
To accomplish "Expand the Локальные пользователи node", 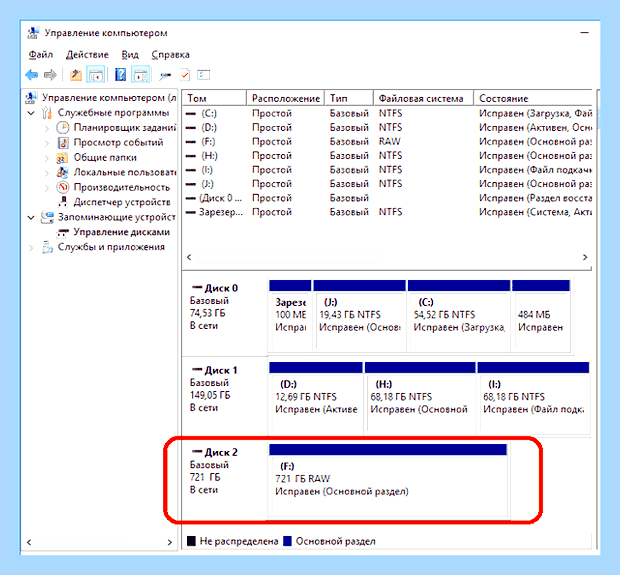I will (x=47, y=173).
